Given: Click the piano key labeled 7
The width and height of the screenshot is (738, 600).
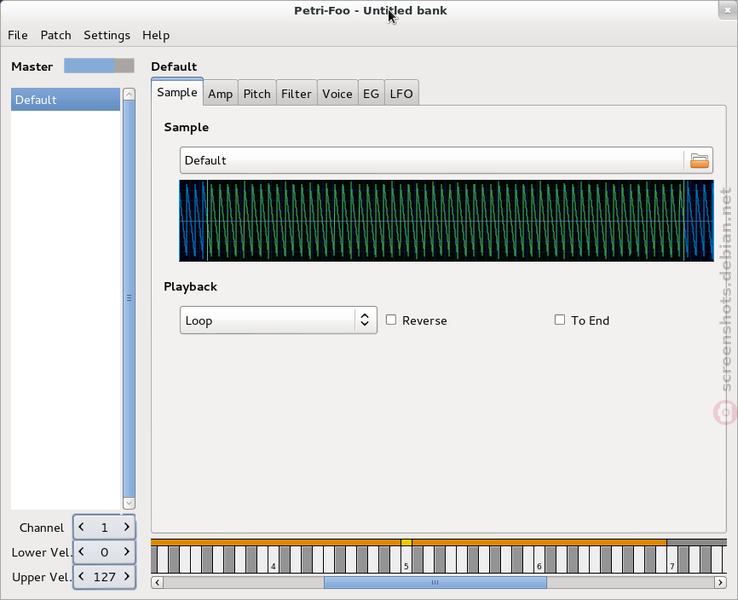Looking at the screenshot, I should [x=672, y=564].
